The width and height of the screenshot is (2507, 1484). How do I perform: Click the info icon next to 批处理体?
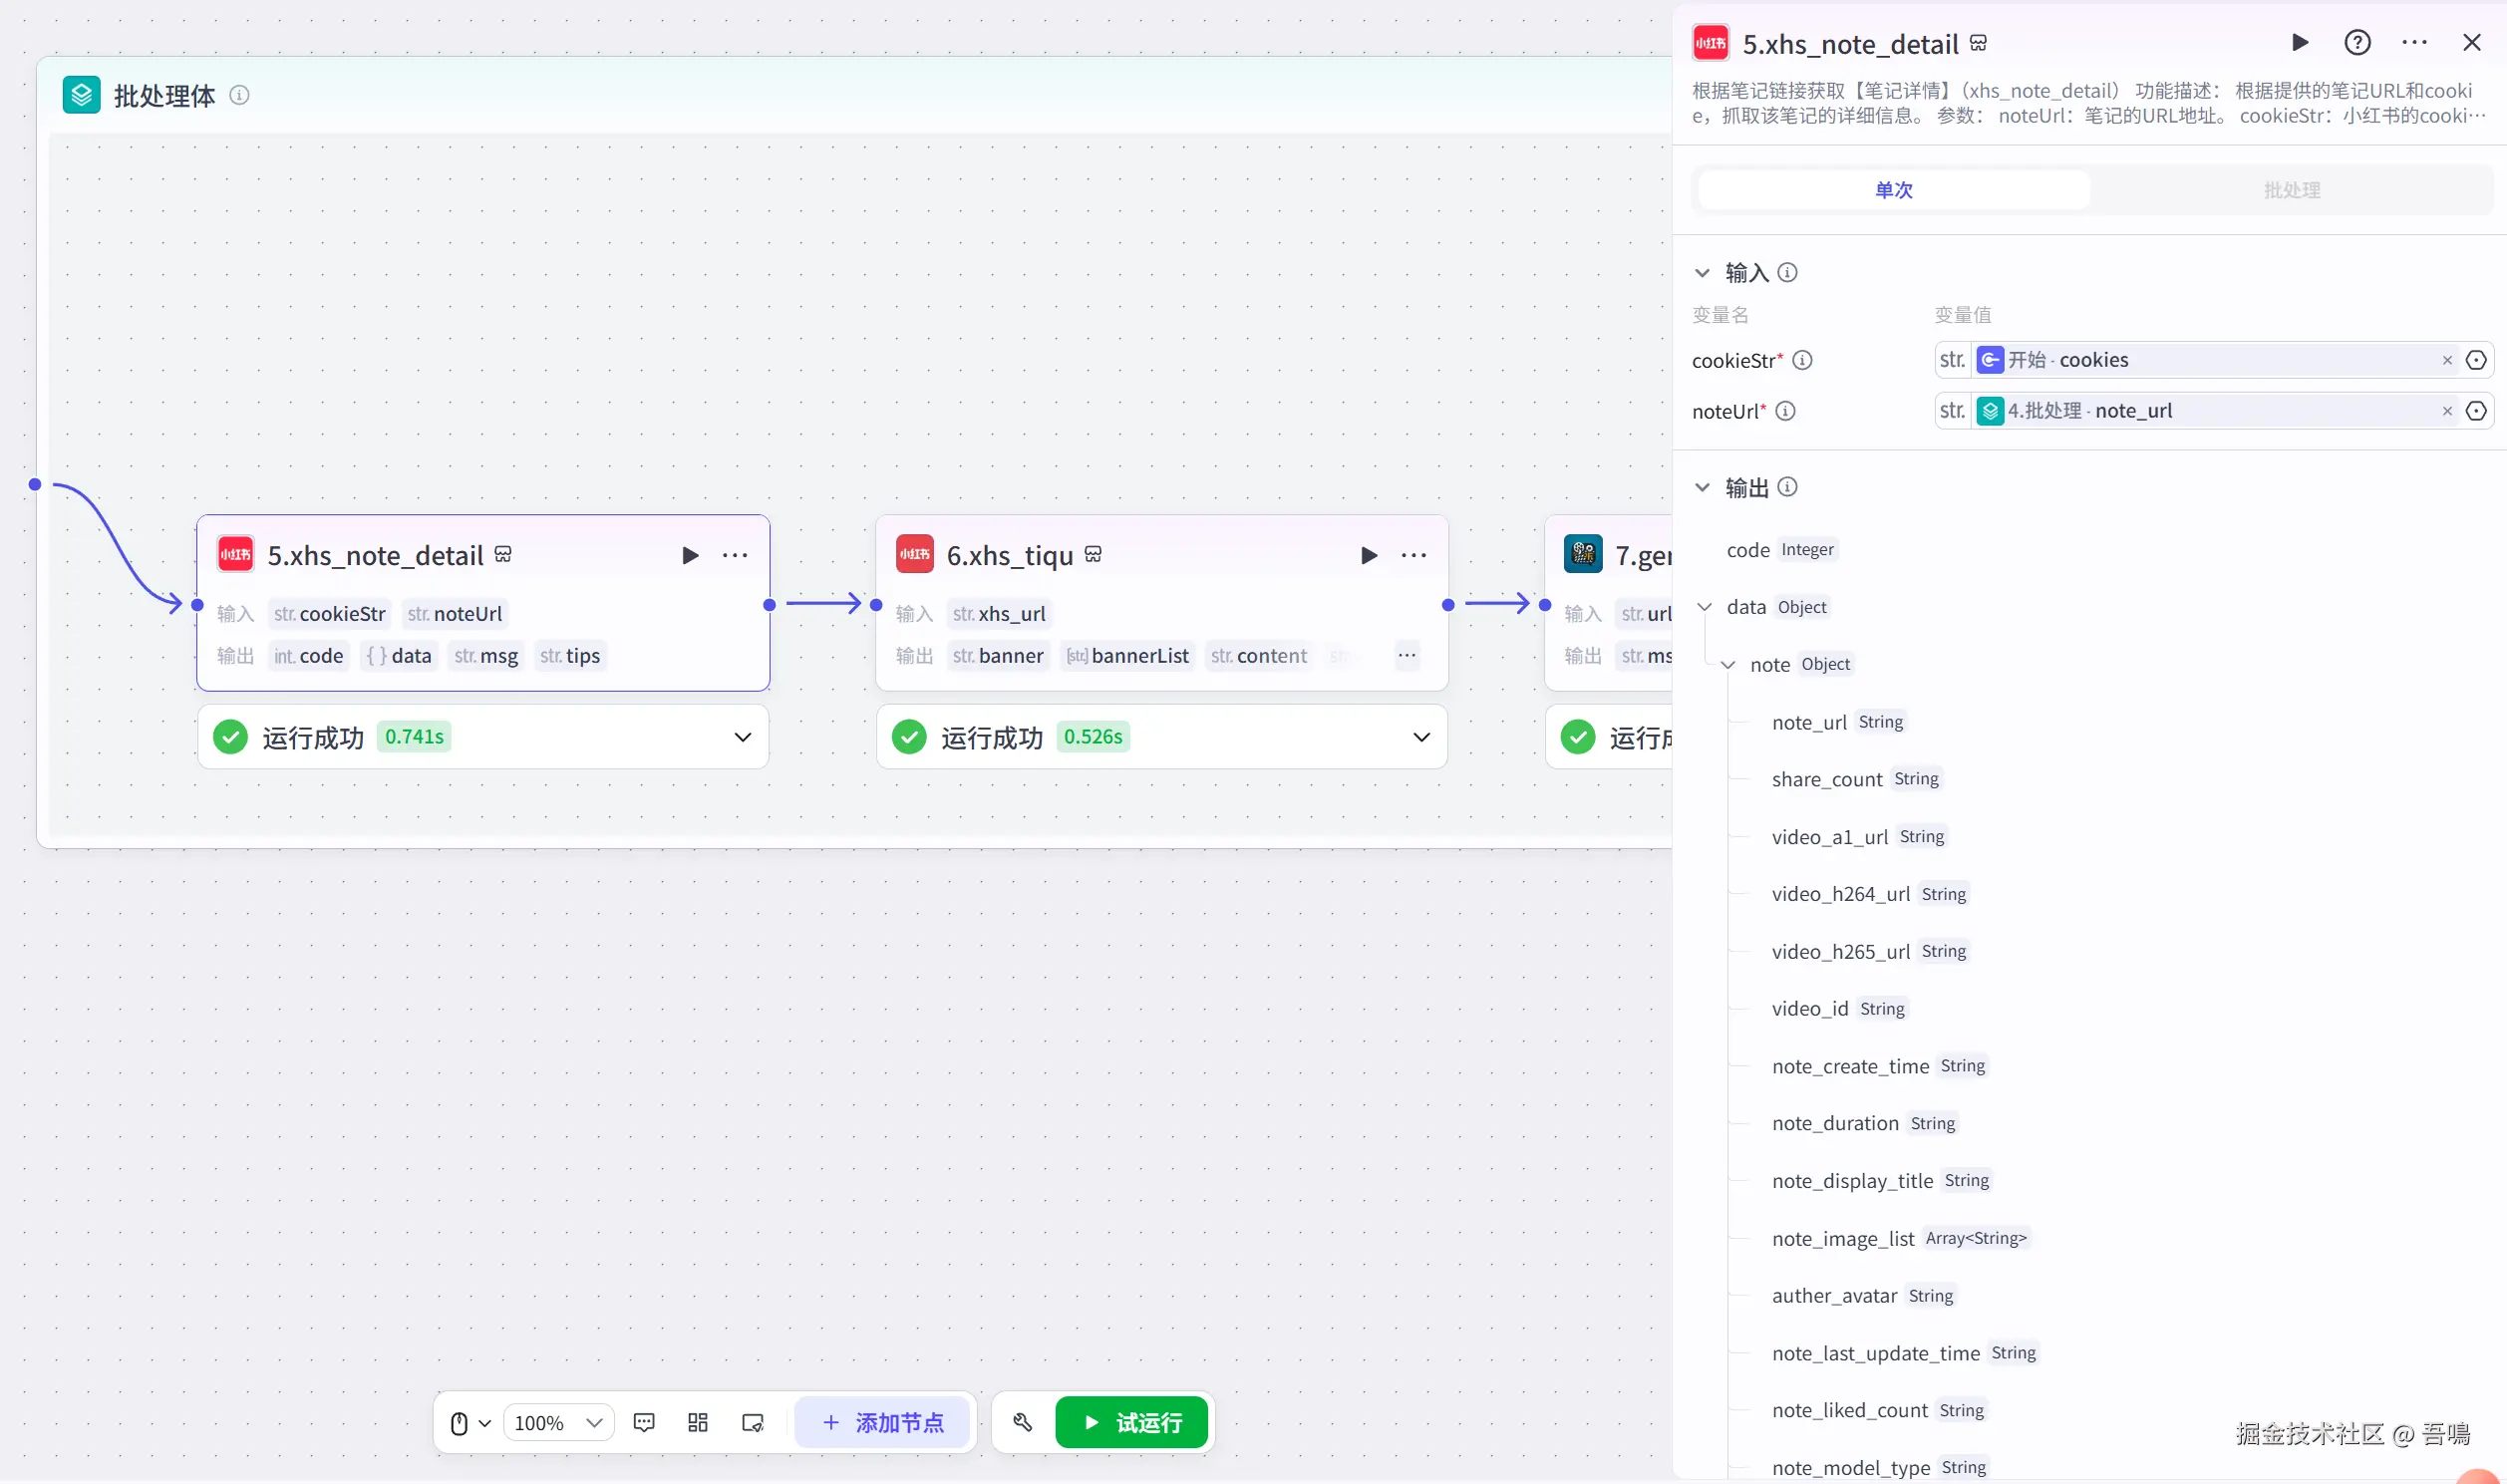(239, 95)
